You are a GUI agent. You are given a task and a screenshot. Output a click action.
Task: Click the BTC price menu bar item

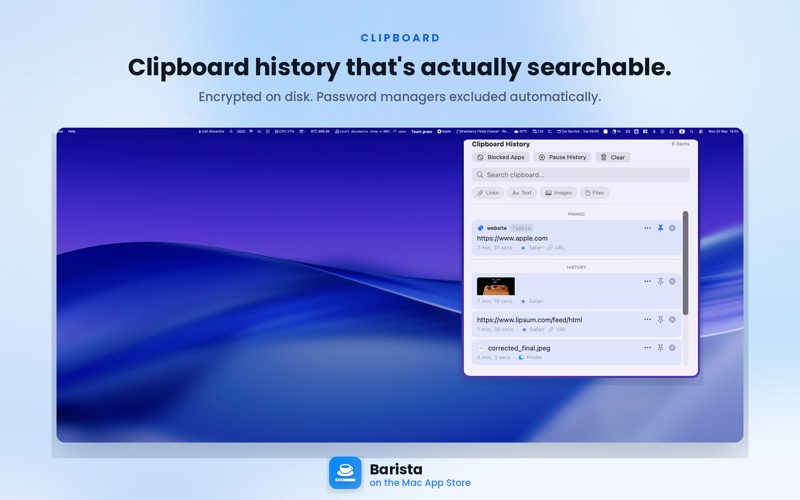tap(320, 132)
